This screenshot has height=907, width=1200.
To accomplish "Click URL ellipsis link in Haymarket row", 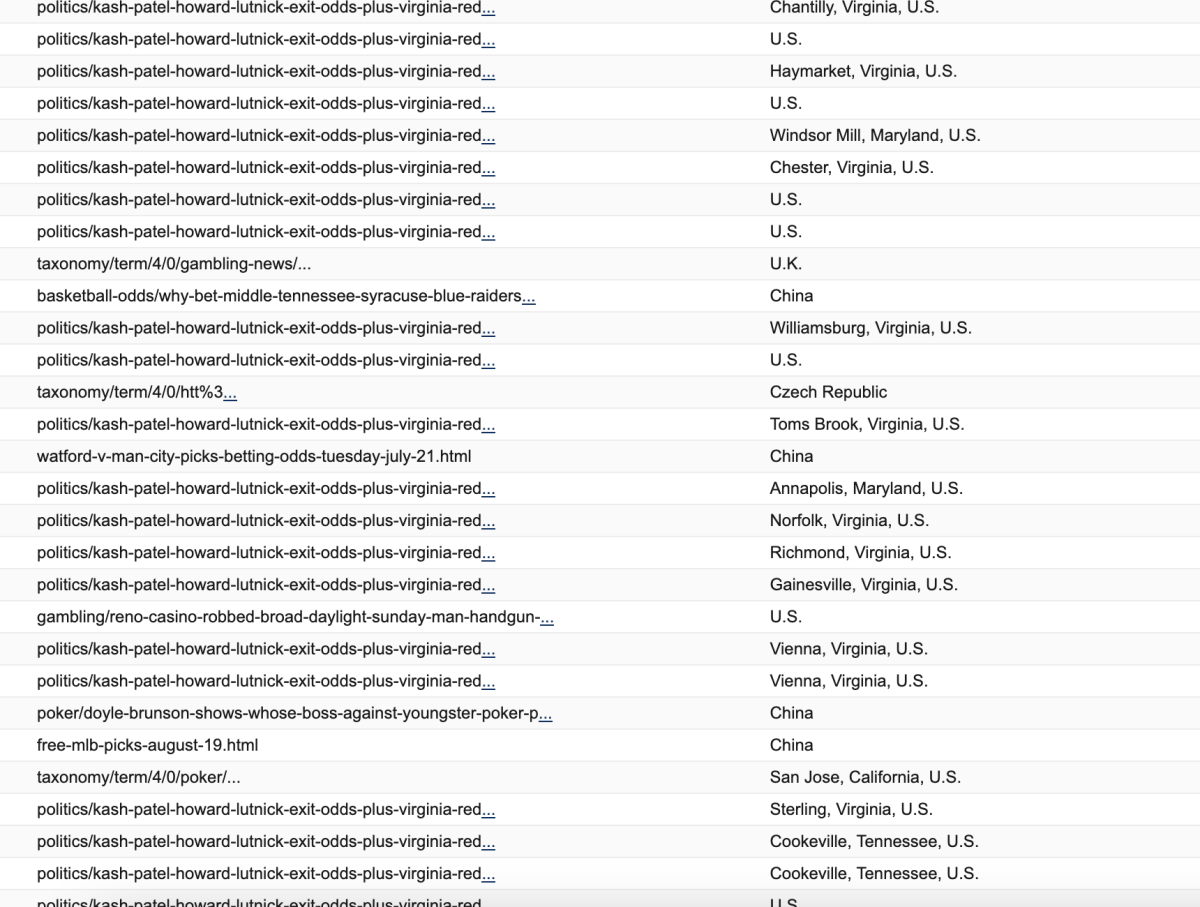I will tap(488, 73).
